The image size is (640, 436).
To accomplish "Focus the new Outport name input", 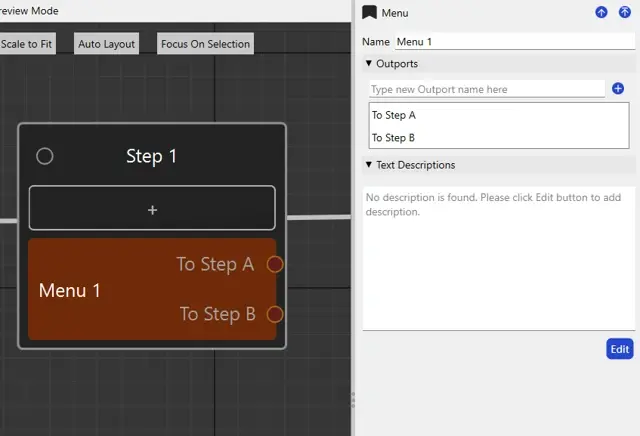I will click(x=487, y=89).
